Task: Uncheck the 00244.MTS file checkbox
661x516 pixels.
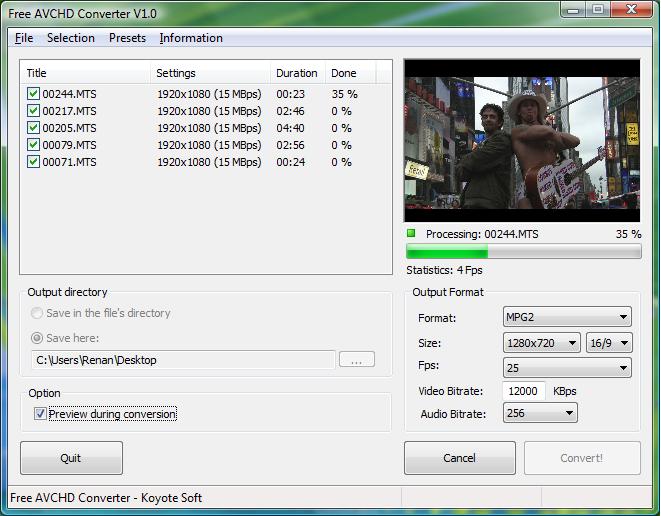Action: click(x=33, y=94)
